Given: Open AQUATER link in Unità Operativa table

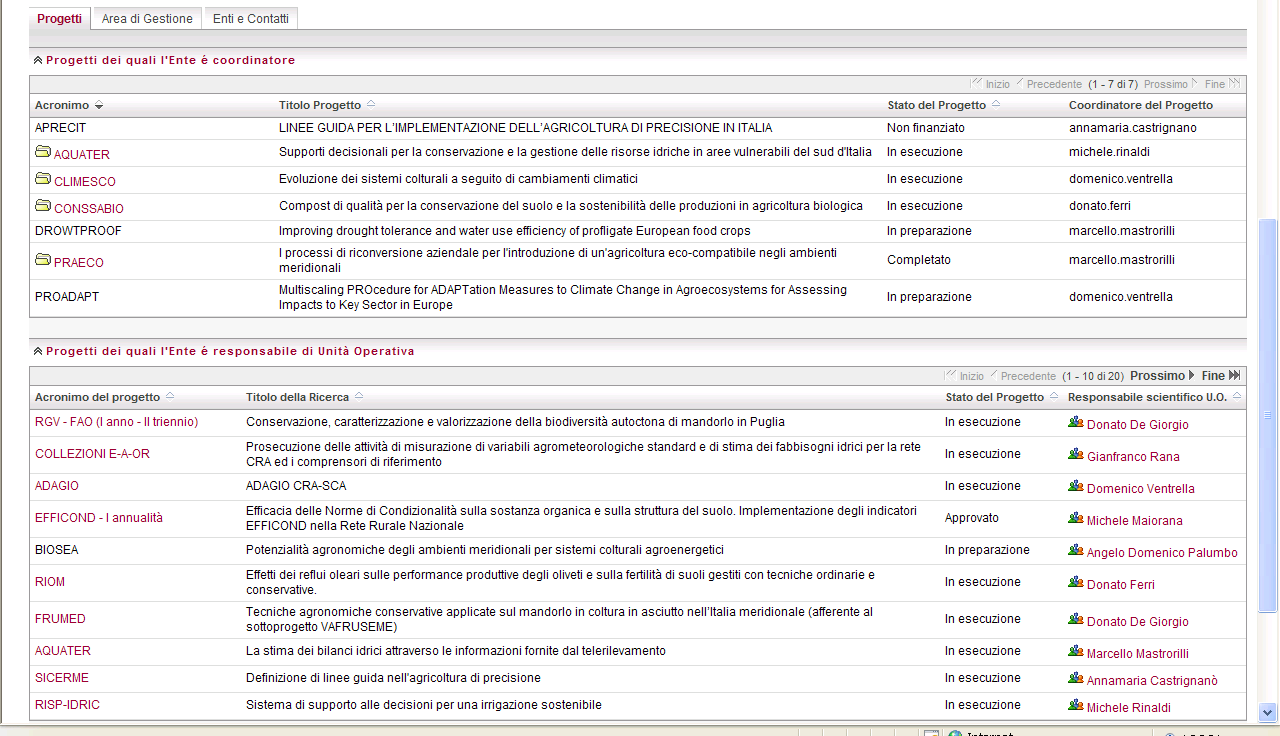Looking at the screenshot, I should pyautogui.click(x=63, y=651).
